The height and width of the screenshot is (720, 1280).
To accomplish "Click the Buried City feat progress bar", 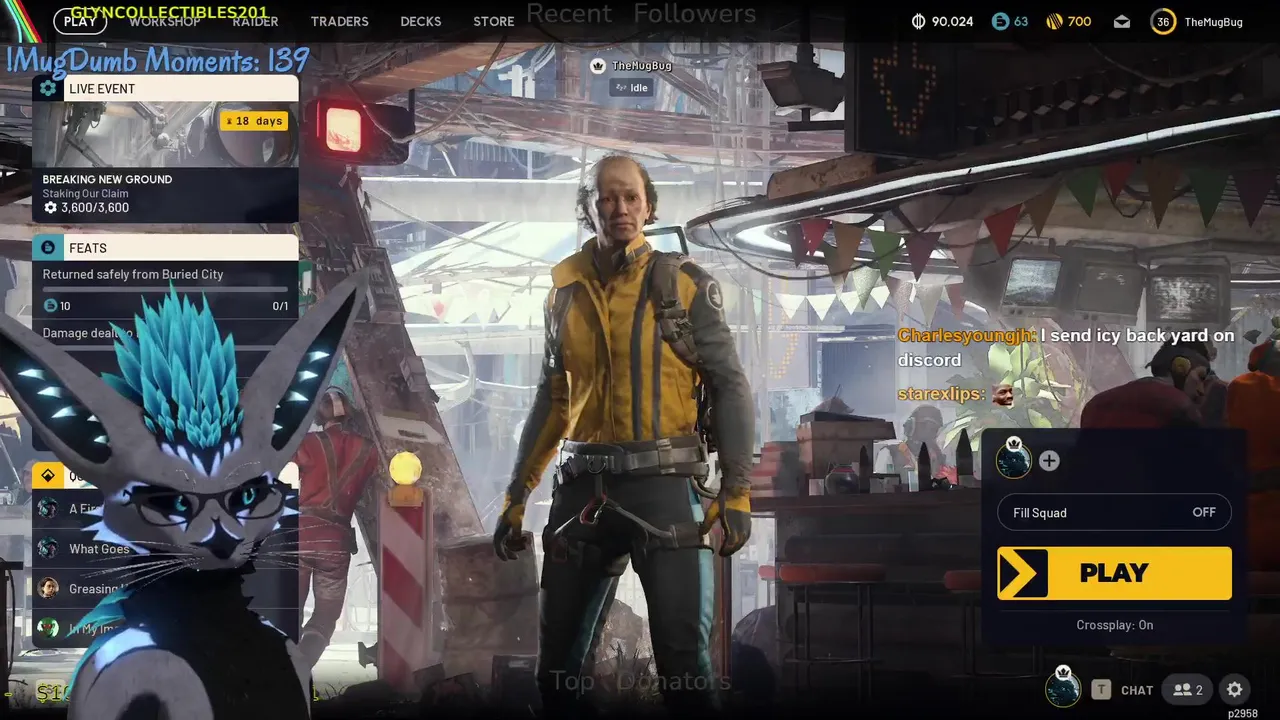I will tap(165, 290).
